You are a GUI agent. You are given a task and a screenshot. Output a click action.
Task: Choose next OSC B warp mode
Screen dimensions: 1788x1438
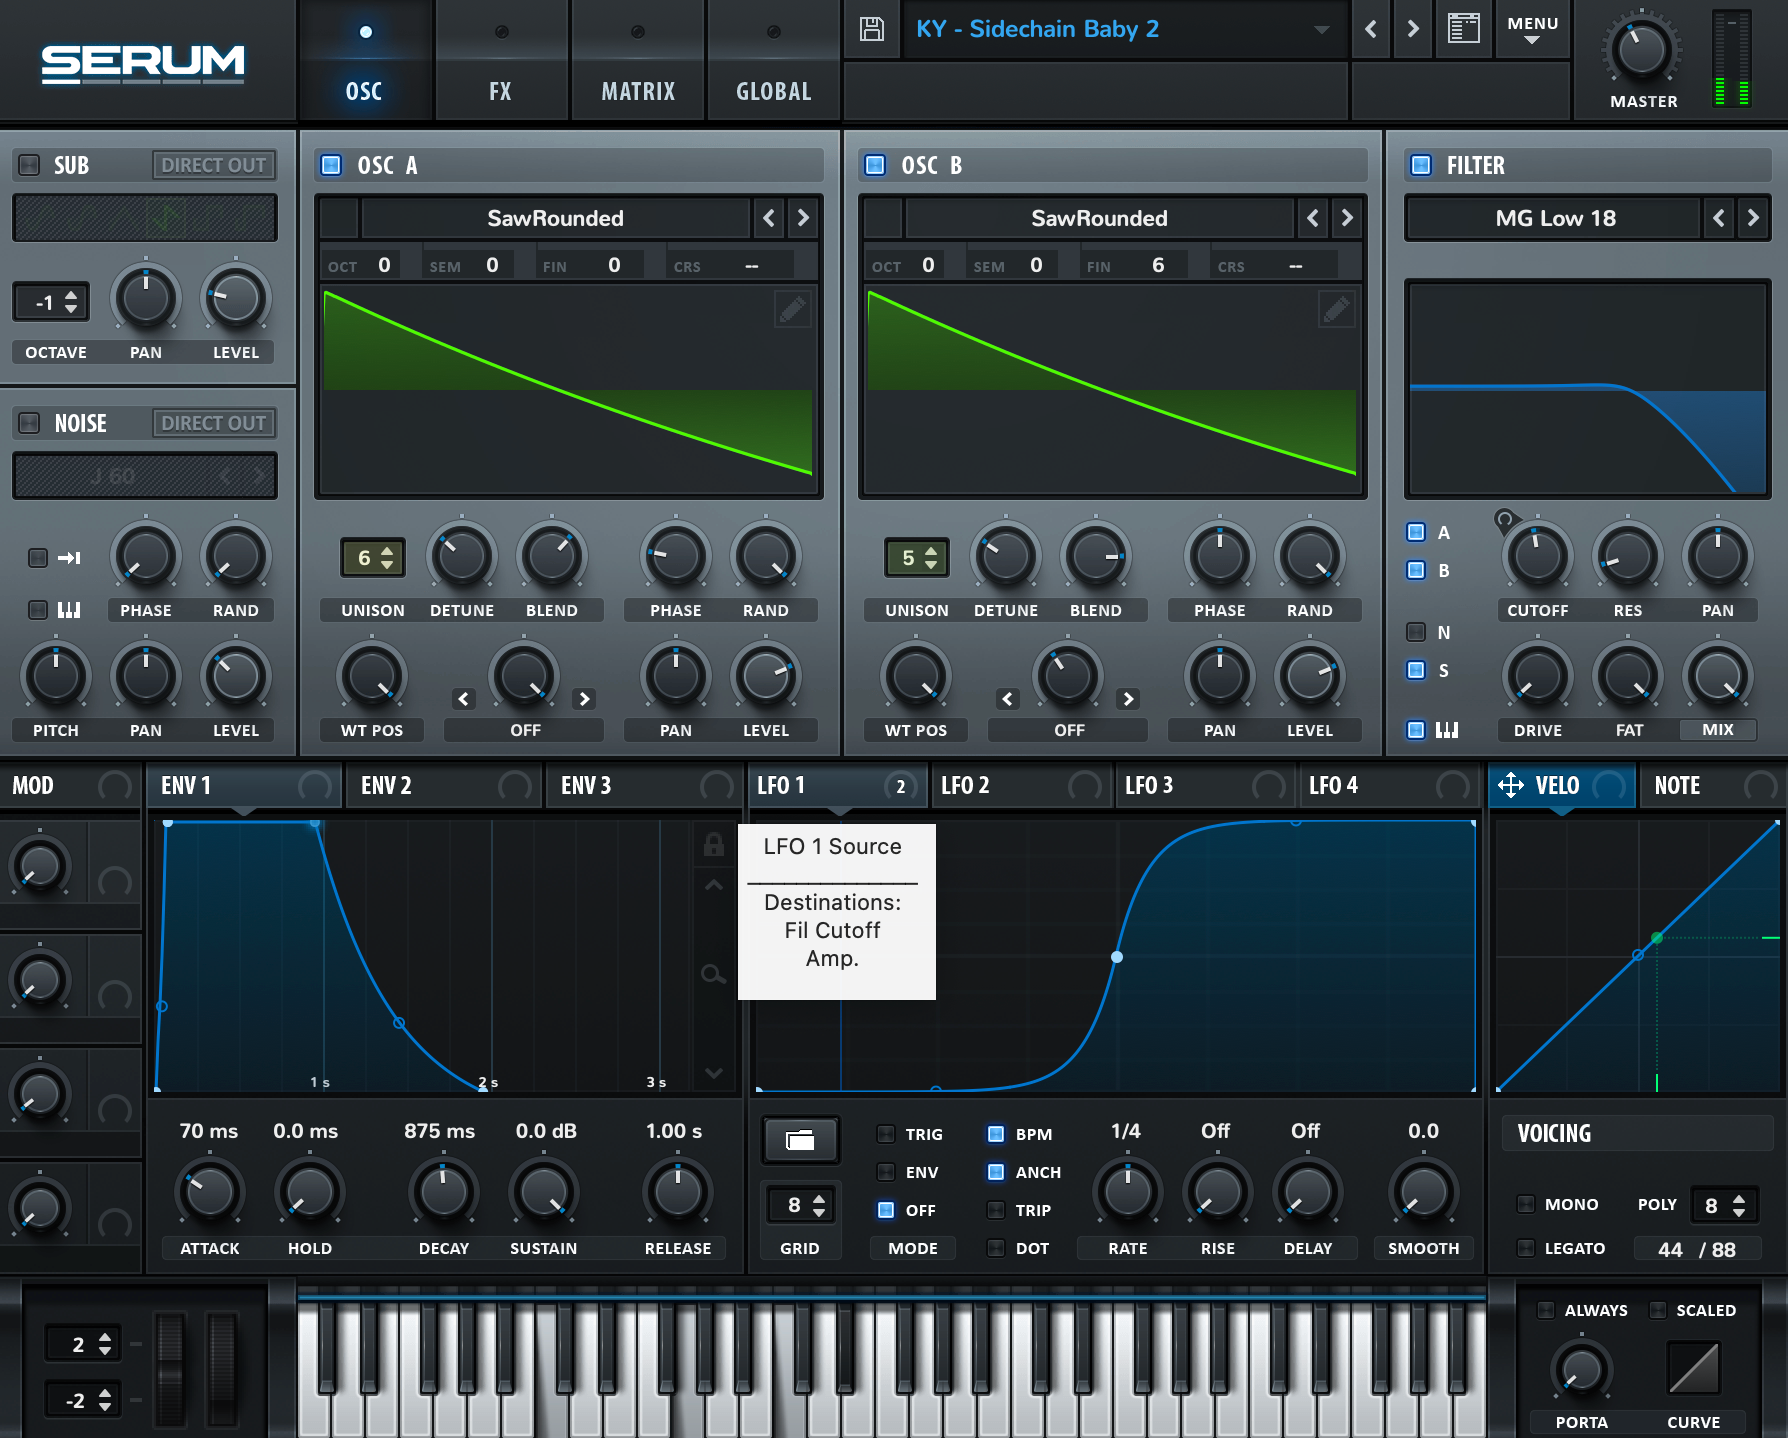click(x=1129, y=699)
